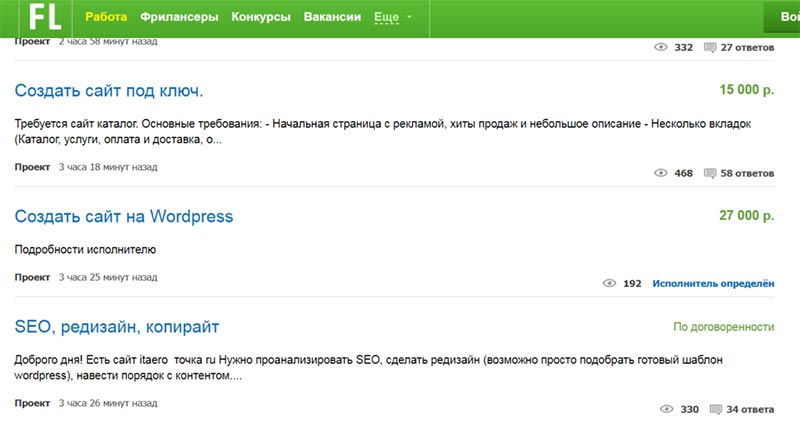
Task: Click comment bubble icon next to 34 ответа
Action: tap(717, 409)
